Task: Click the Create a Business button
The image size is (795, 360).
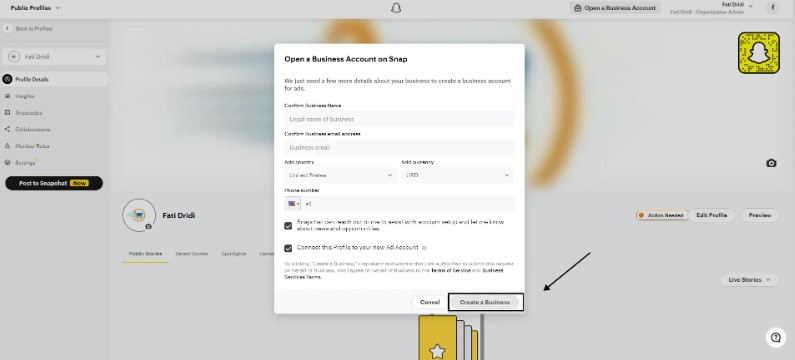Action: point(485,302)
